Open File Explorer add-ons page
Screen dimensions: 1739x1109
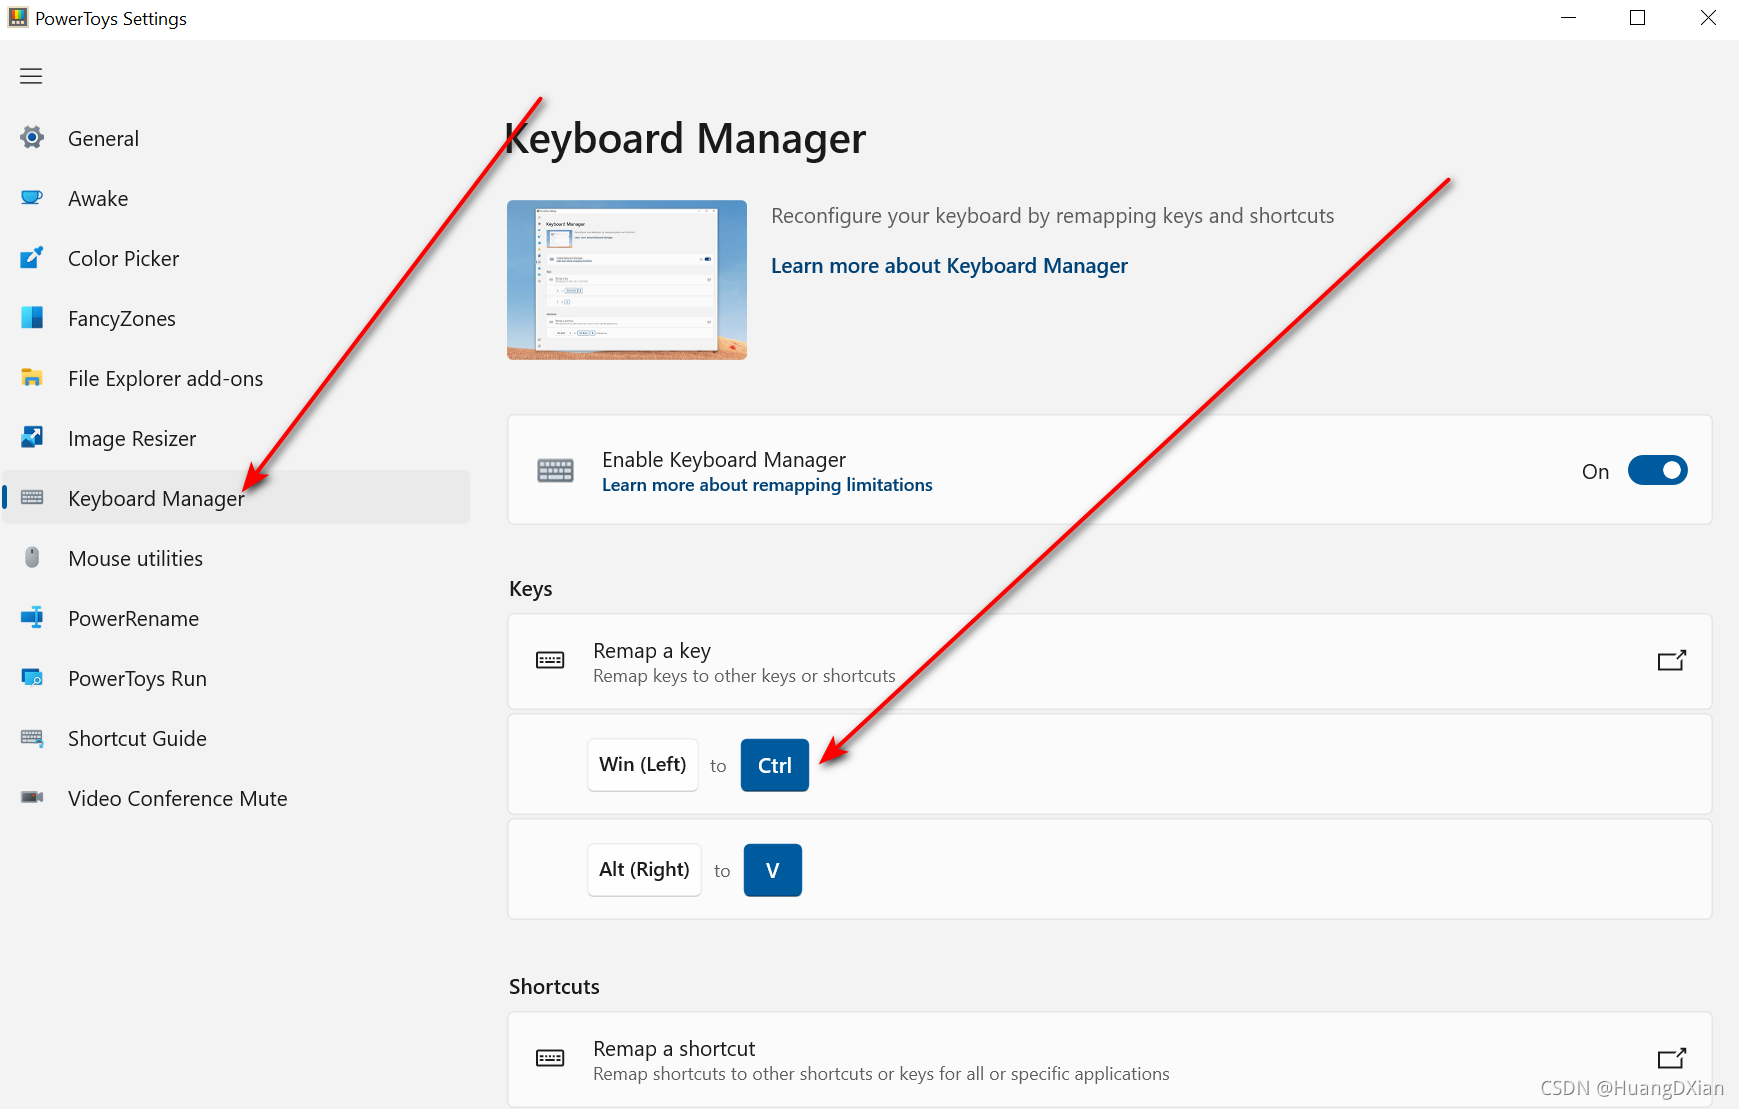(x=236, y=378)
